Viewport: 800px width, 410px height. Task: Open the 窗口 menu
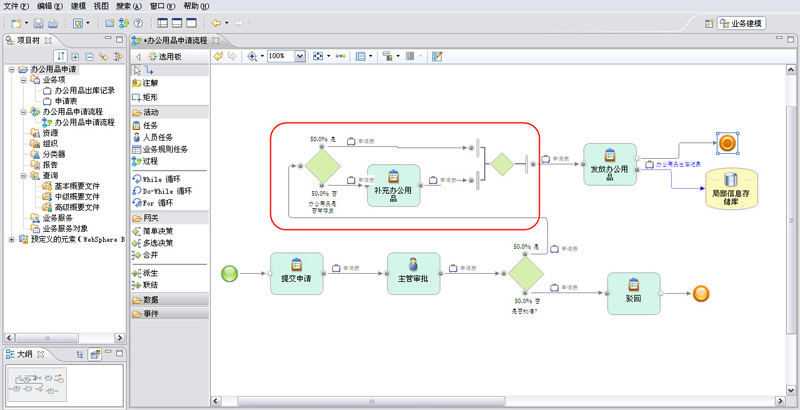[x=164, y=6]
